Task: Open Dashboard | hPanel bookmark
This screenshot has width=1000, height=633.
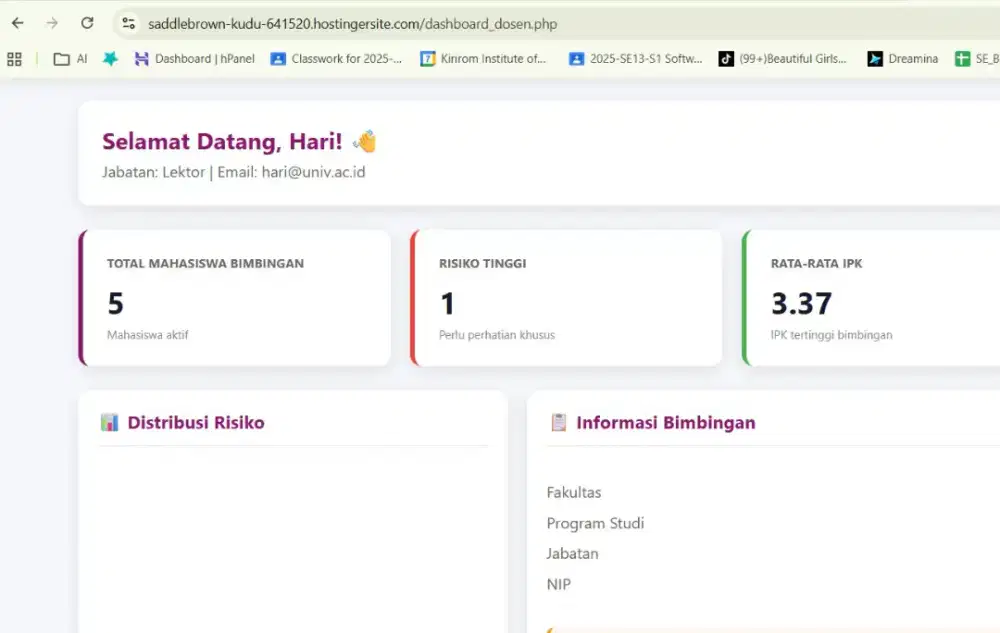Action: pos(195,59)
